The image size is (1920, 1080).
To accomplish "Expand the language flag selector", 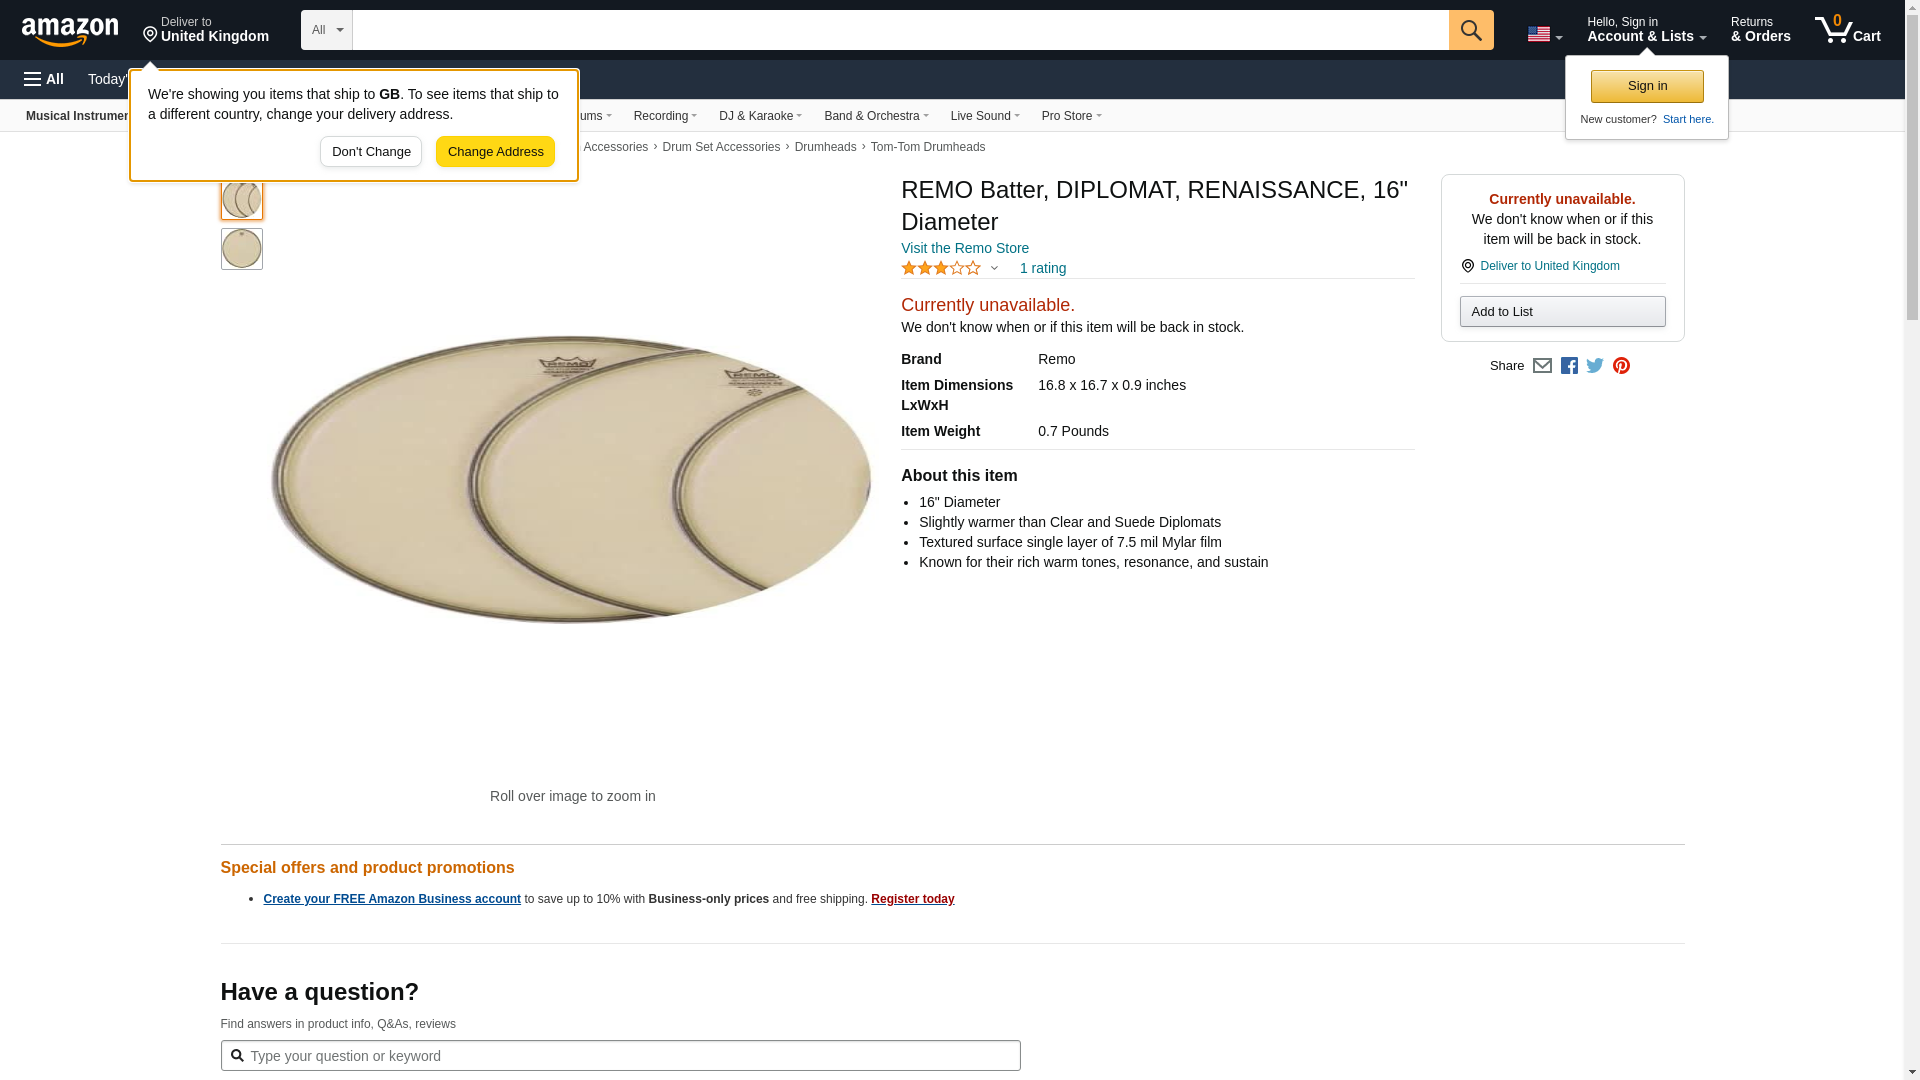I will click(x=1544, y=34).
